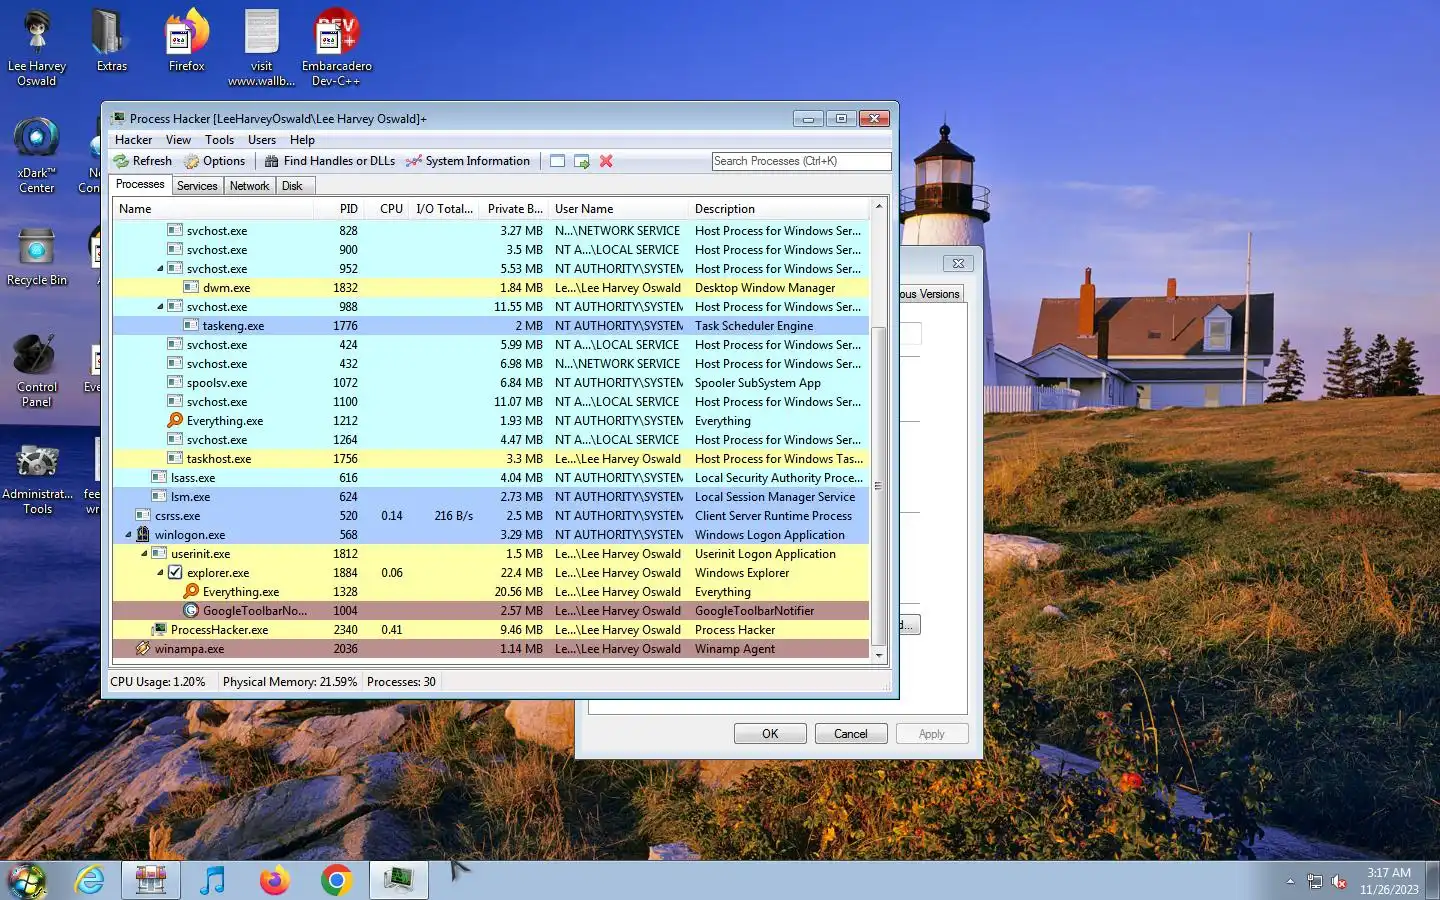Click the winampa.exe process icon

143,649
